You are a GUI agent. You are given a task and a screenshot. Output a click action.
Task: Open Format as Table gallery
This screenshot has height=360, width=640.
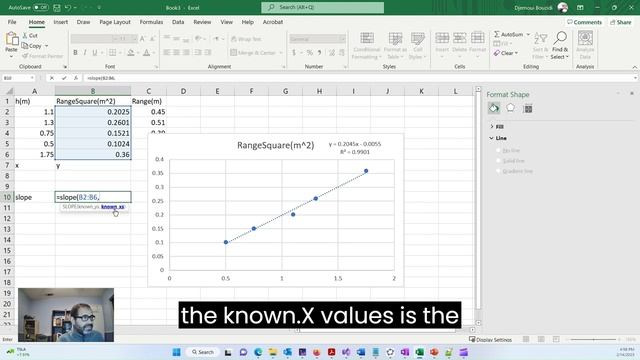point(395,46)
